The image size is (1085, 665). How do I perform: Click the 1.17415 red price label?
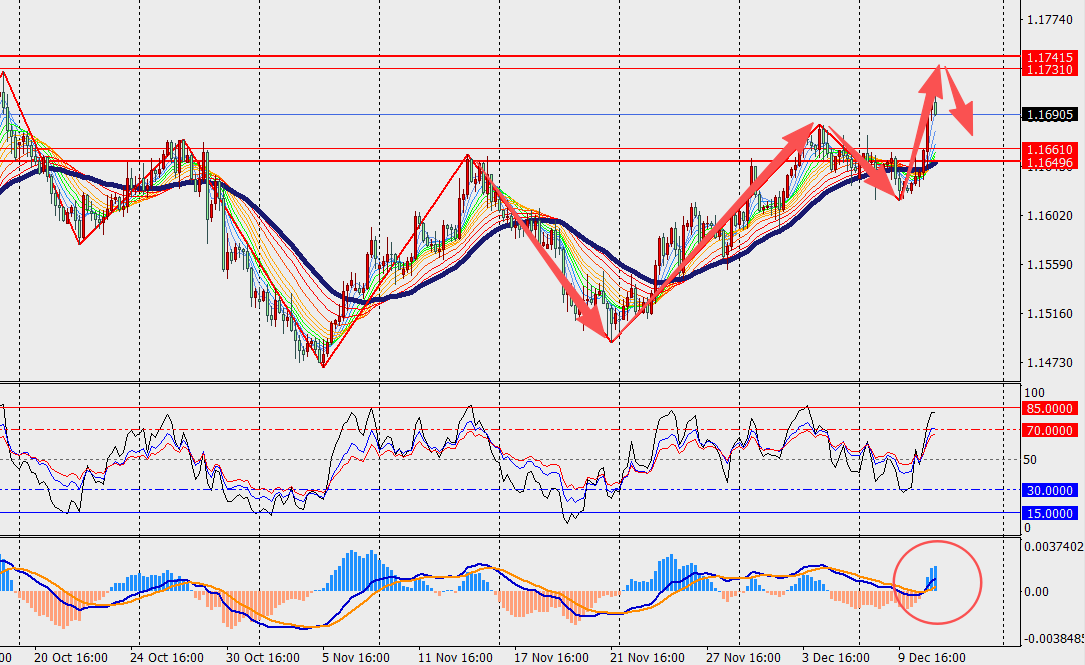[x=1048, y=59]
